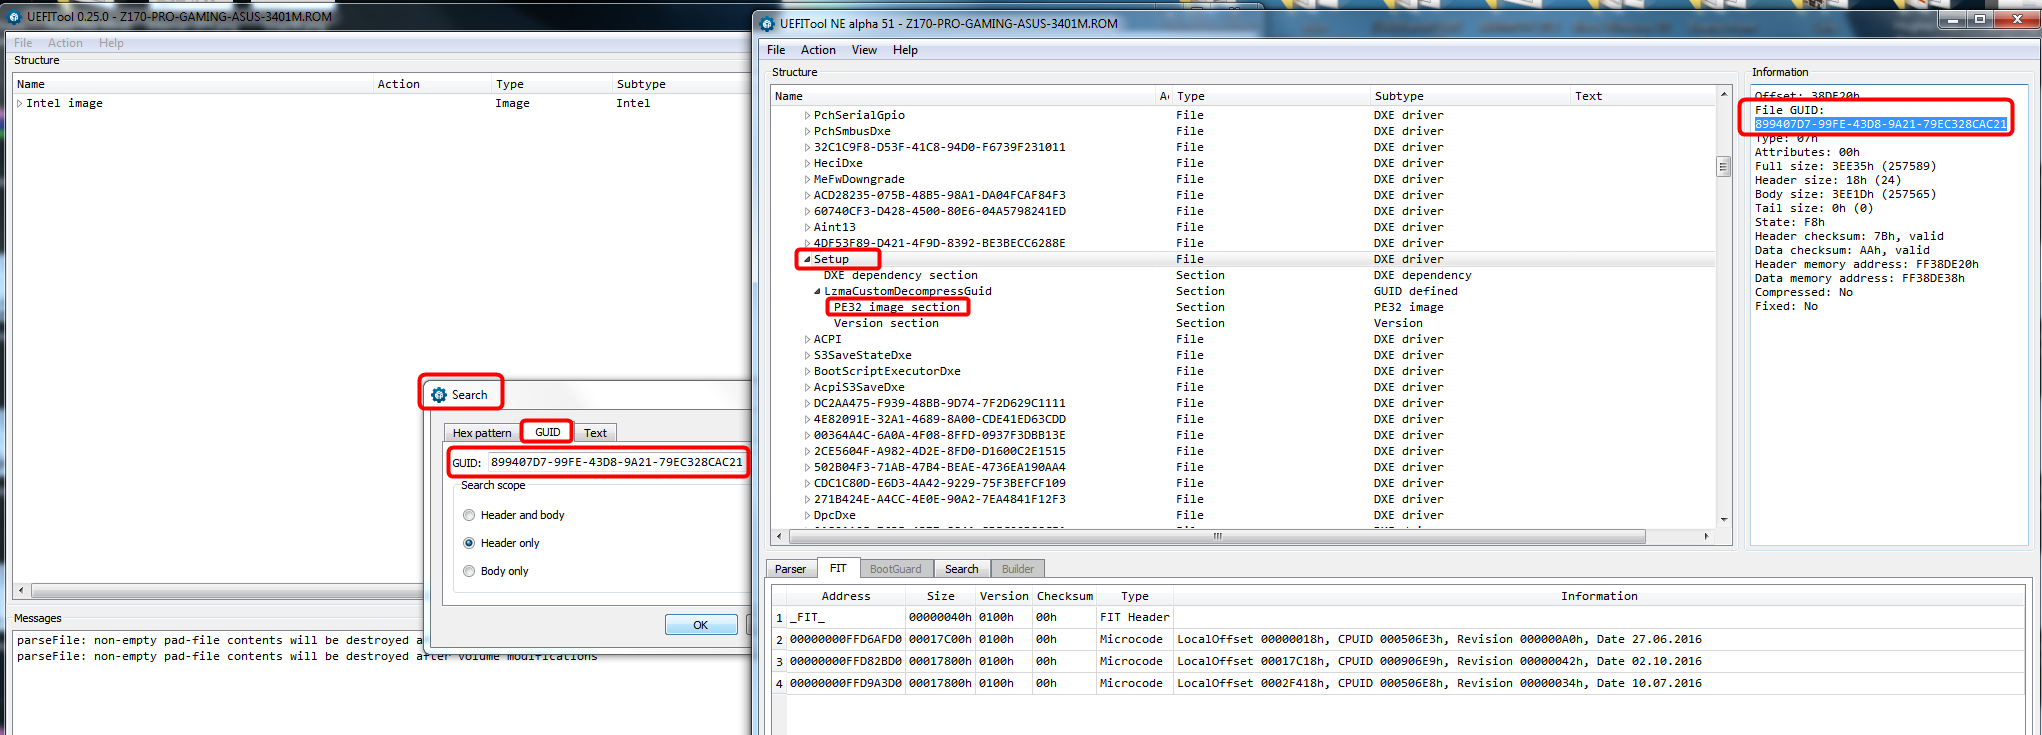Click address 00000000FFD6AFD0 cell
The height and width of the screenshot is (735, 2042).
pyautogui.click(x=846, y=640)
